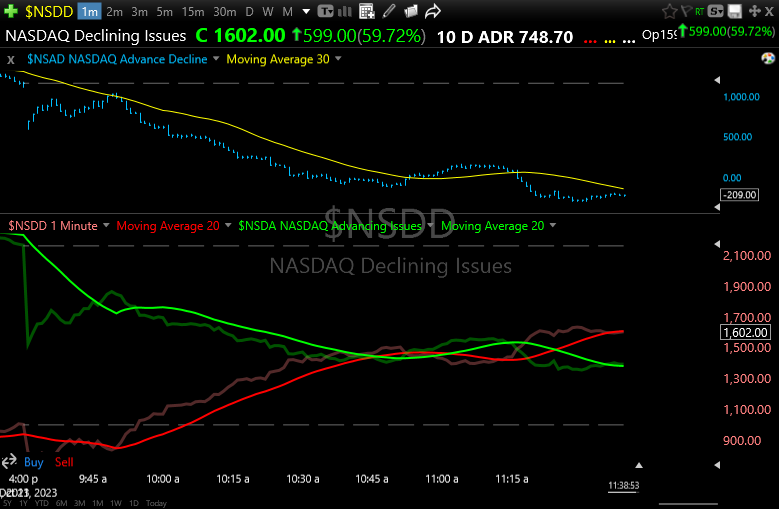Select the pencil drawing tool
This screenshot has width=779, height=509.
click(x=388, y=12)
